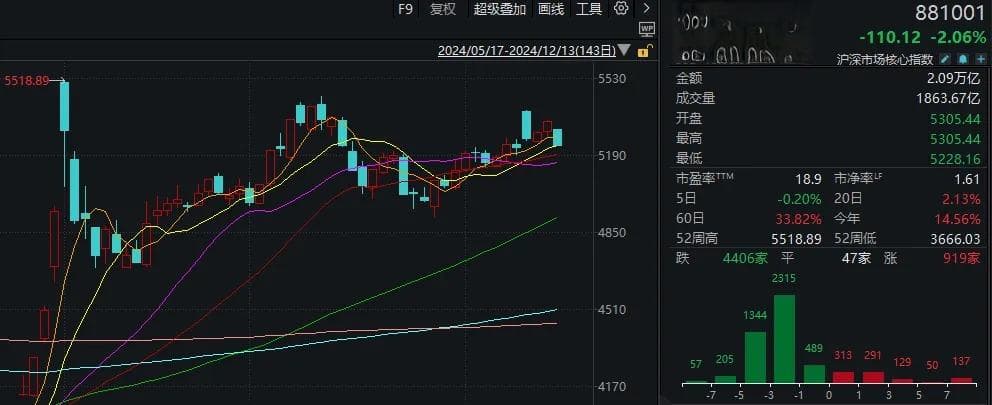
Task: Click the 平 count 47家
Action: click(x=855, y=258)
